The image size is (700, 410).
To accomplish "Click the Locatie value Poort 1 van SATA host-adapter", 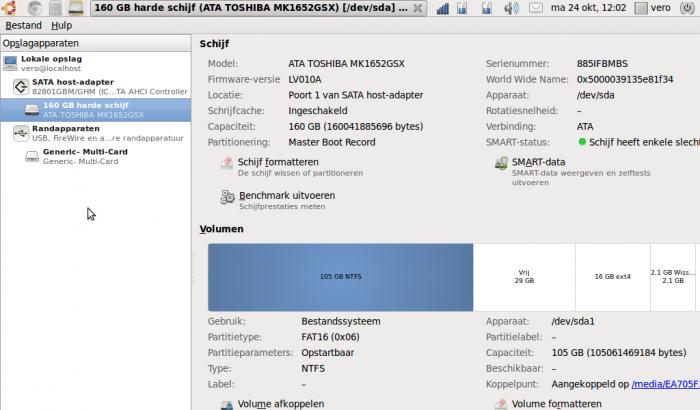I will (356, 95).
